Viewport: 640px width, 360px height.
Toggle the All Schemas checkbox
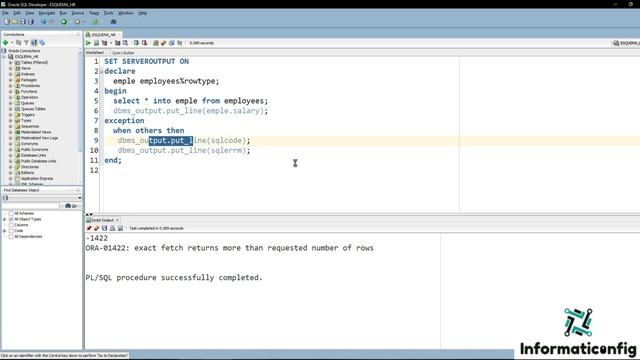(11, 213)
